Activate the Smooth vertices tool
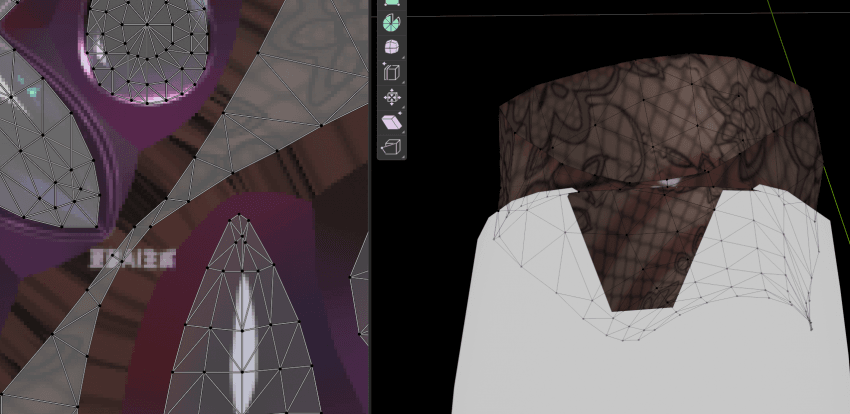Image resolution: width=850 pixels, height=414 pixels. 391,47
